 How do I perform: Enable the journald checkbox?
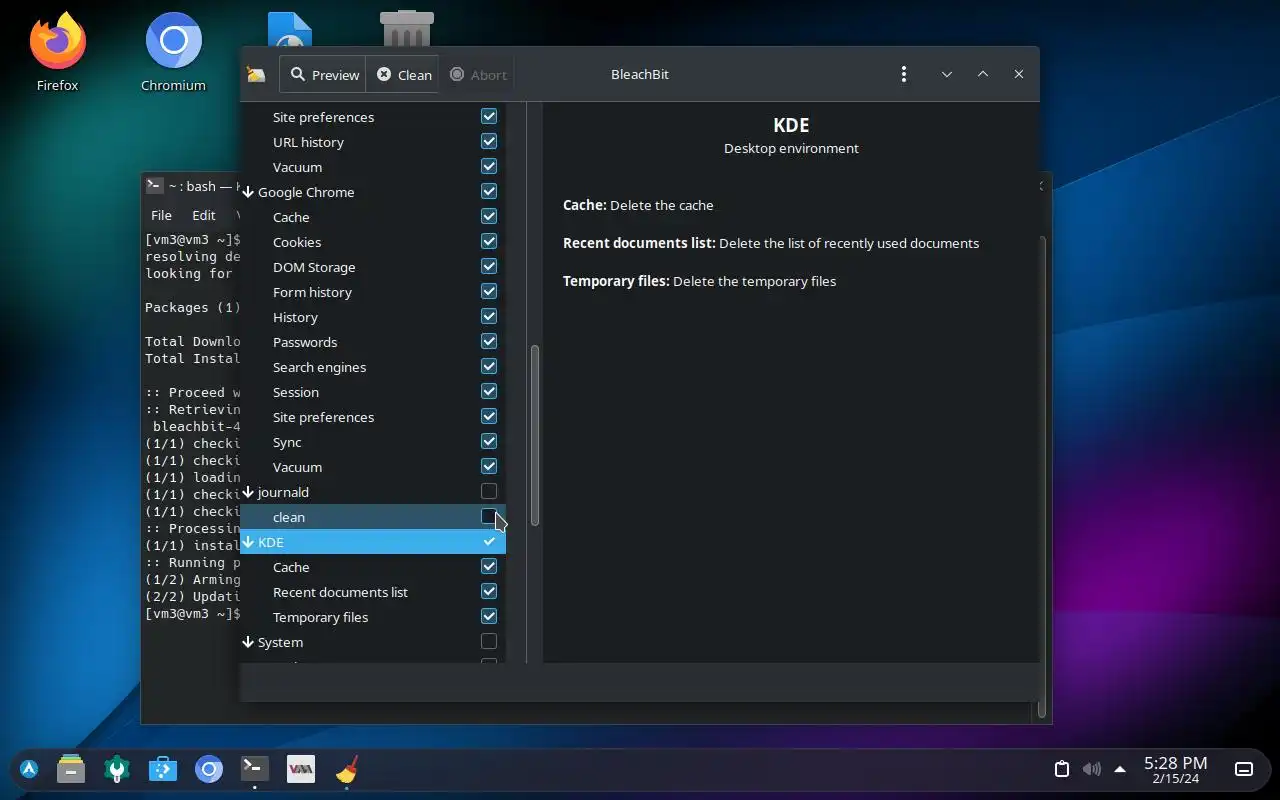489,491
